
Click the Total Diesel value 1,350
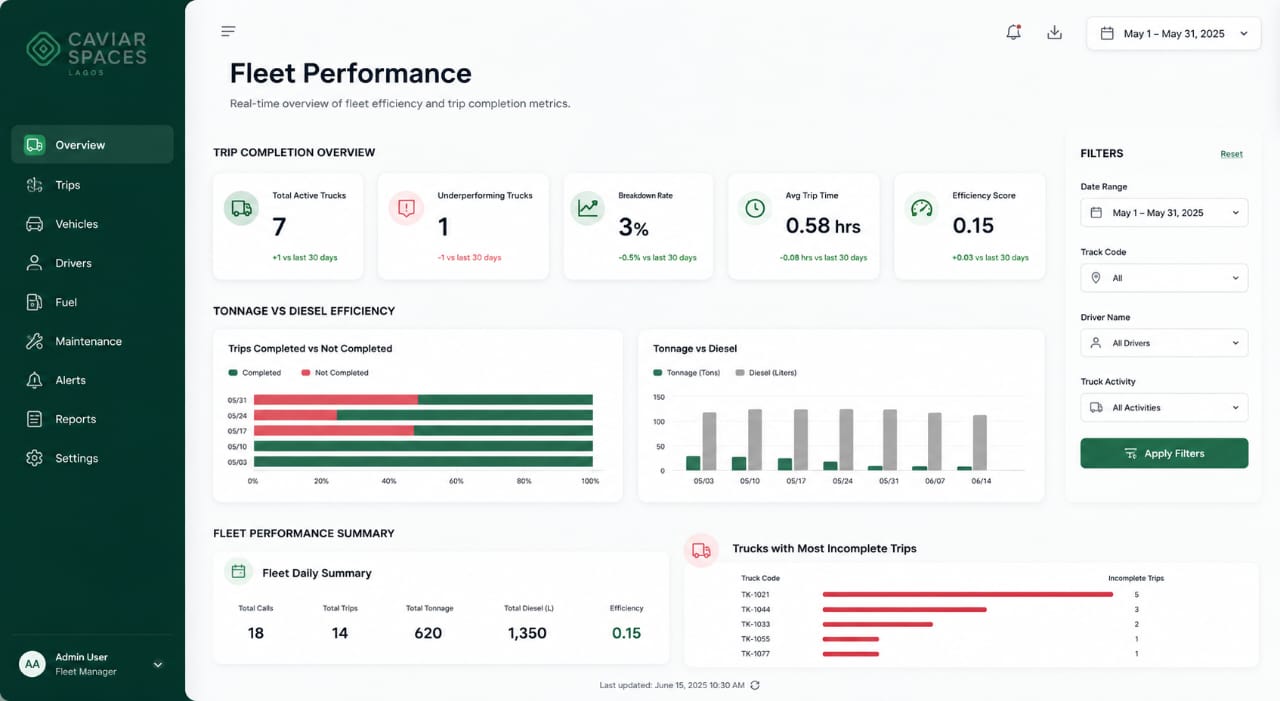[527, 633]
